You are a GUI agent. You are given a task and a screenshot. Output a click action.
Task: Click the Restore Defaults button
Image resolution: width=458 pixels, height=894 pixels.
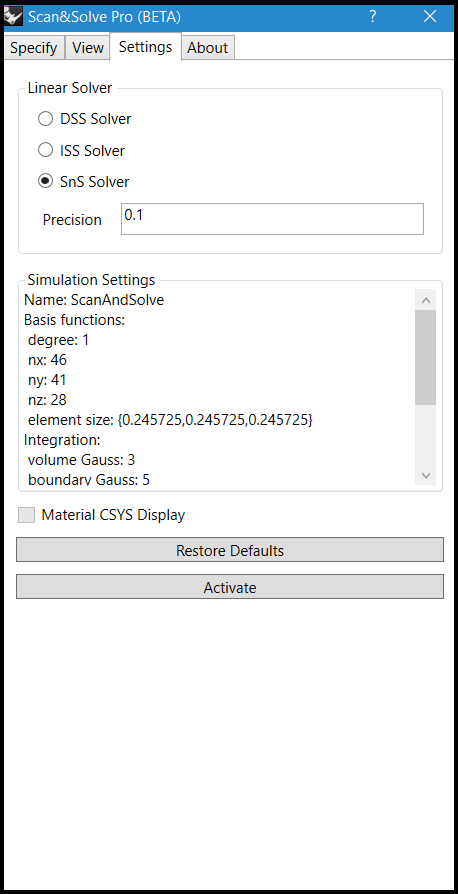[x=230, y=551]
